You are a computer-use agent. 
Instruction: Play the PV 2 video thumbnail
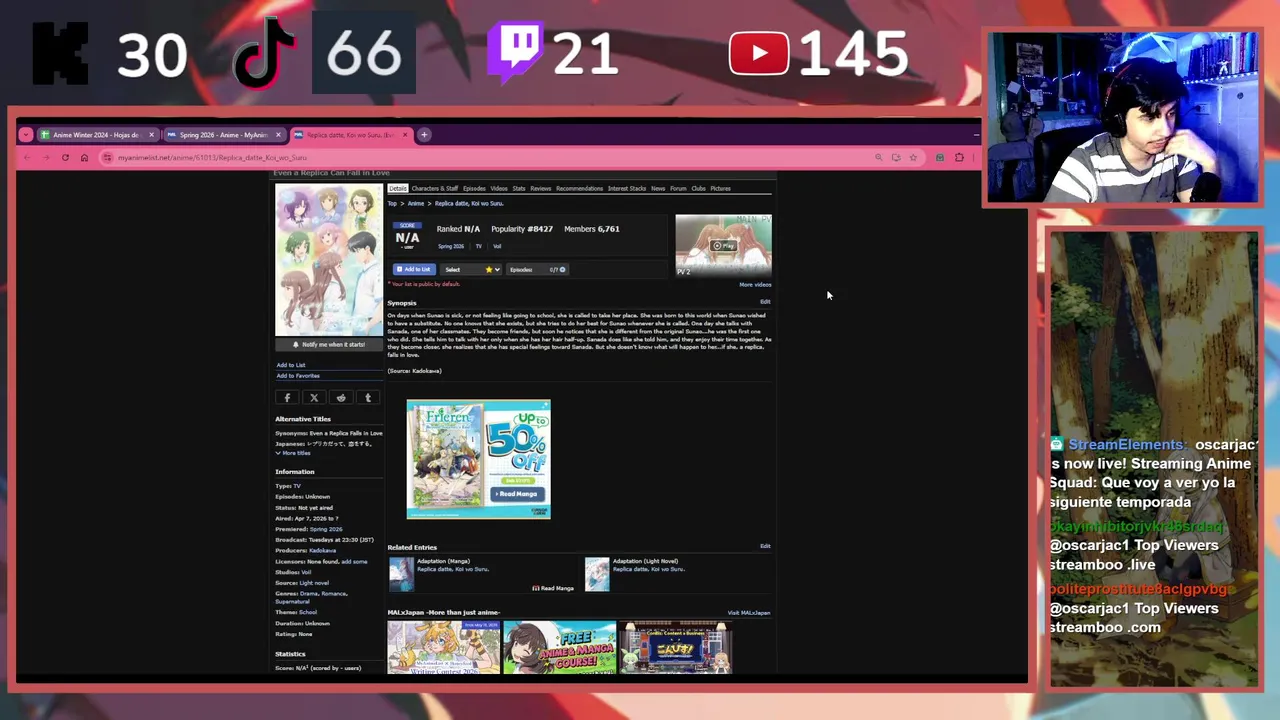[723, 245]
